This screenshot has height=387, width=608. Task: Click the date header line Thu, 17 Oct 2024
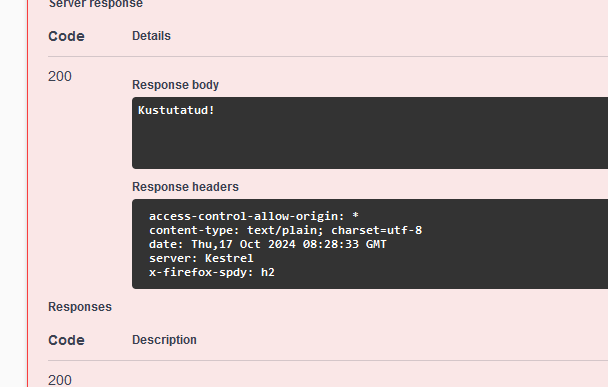tap(268, 244)
